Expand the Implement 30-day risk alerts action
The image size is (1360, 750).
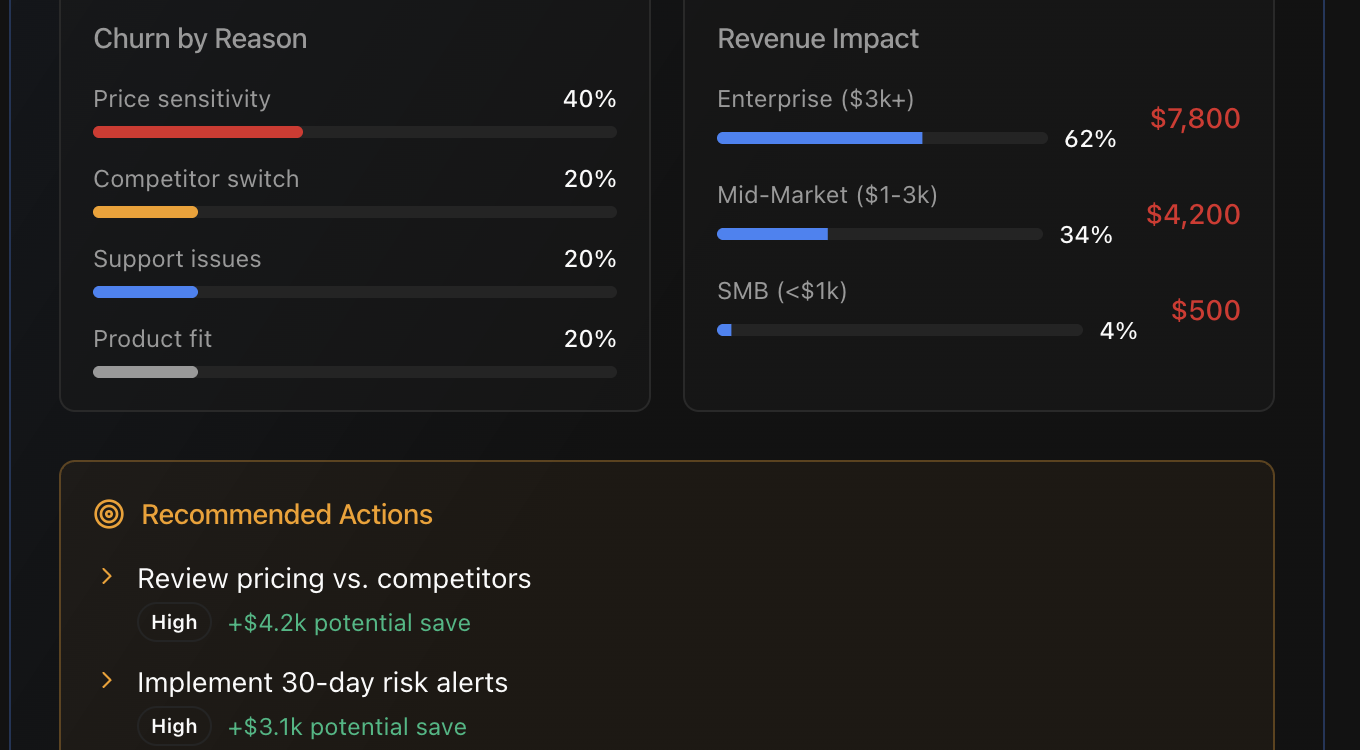322,682
